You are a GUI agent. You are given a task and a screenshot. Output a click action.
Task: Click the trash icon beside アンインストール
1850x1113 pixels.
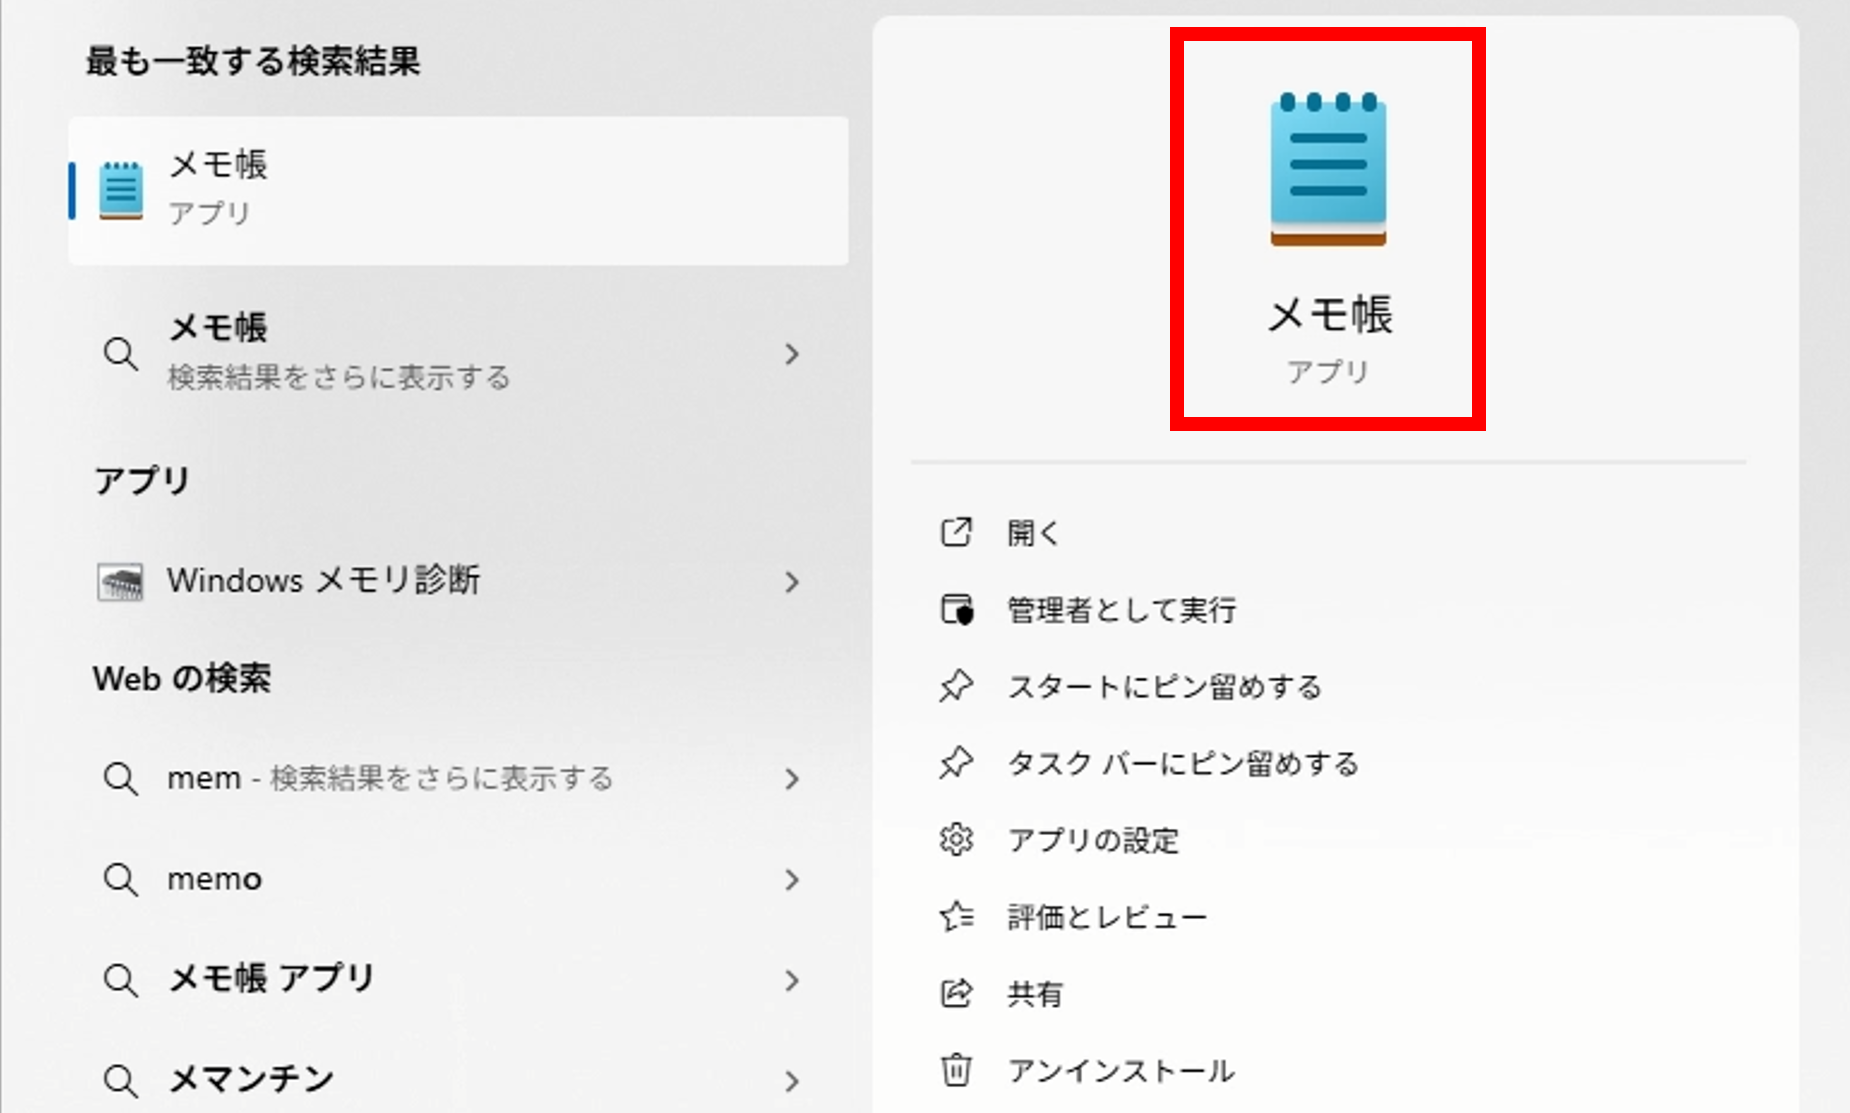[x=957, y=1070]
